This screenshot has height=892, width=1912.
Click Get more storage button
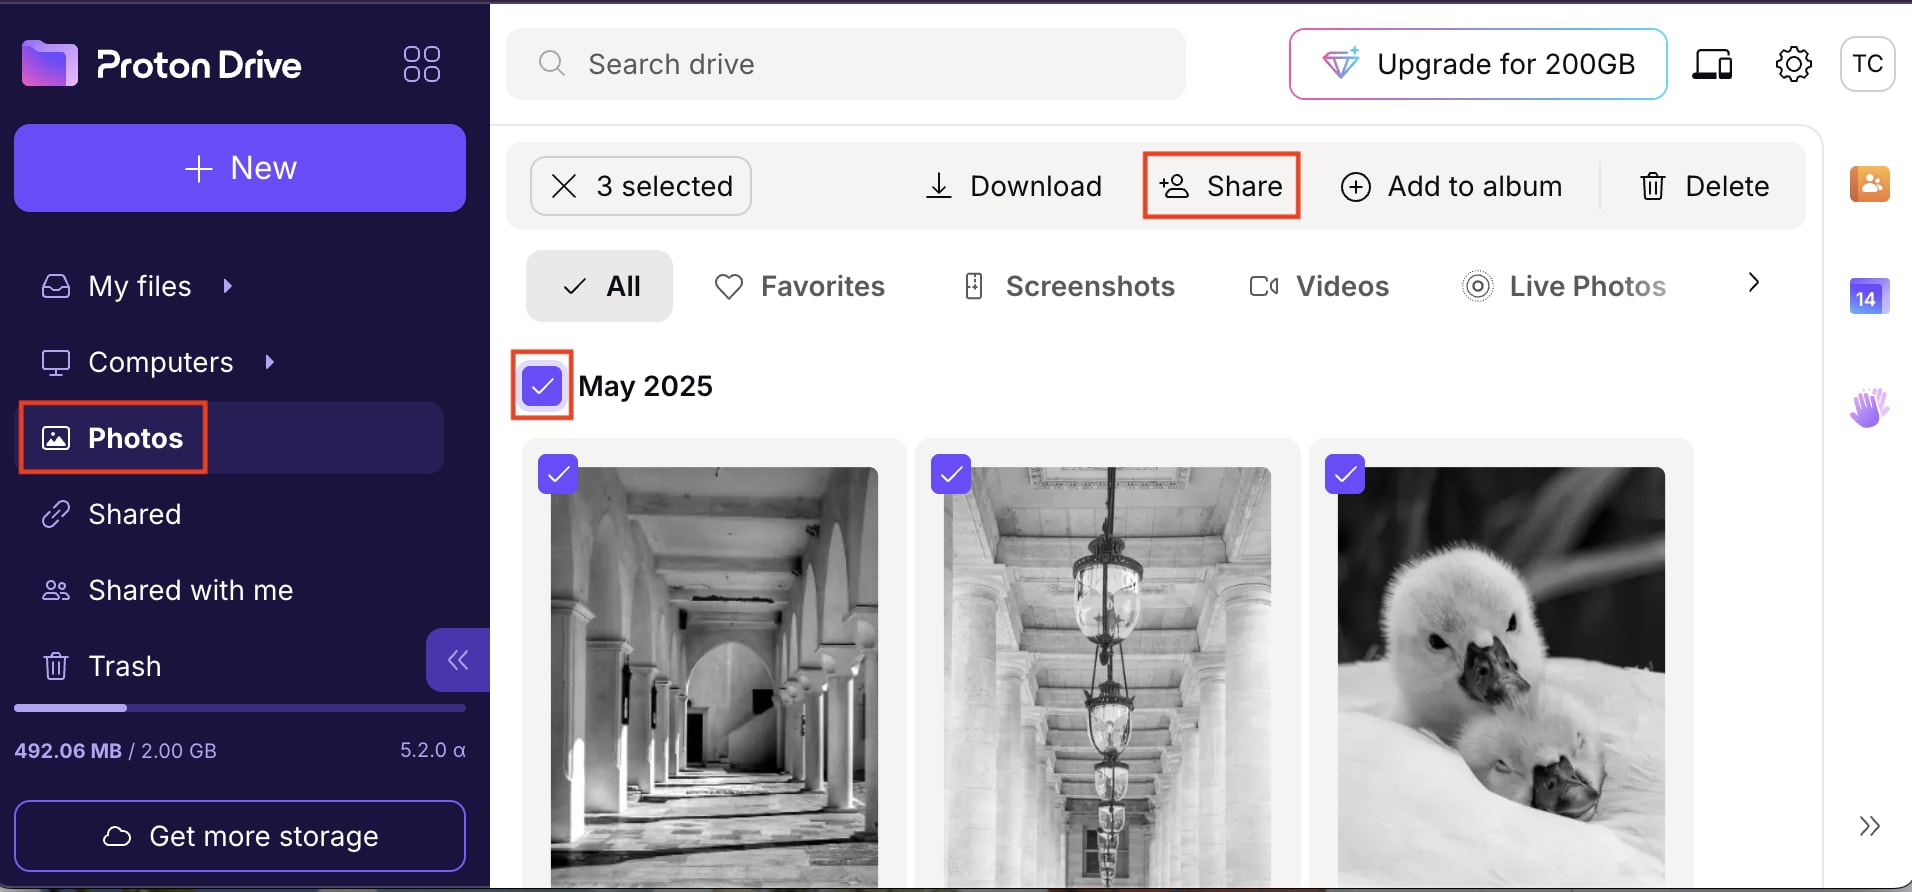coord(240,836)
